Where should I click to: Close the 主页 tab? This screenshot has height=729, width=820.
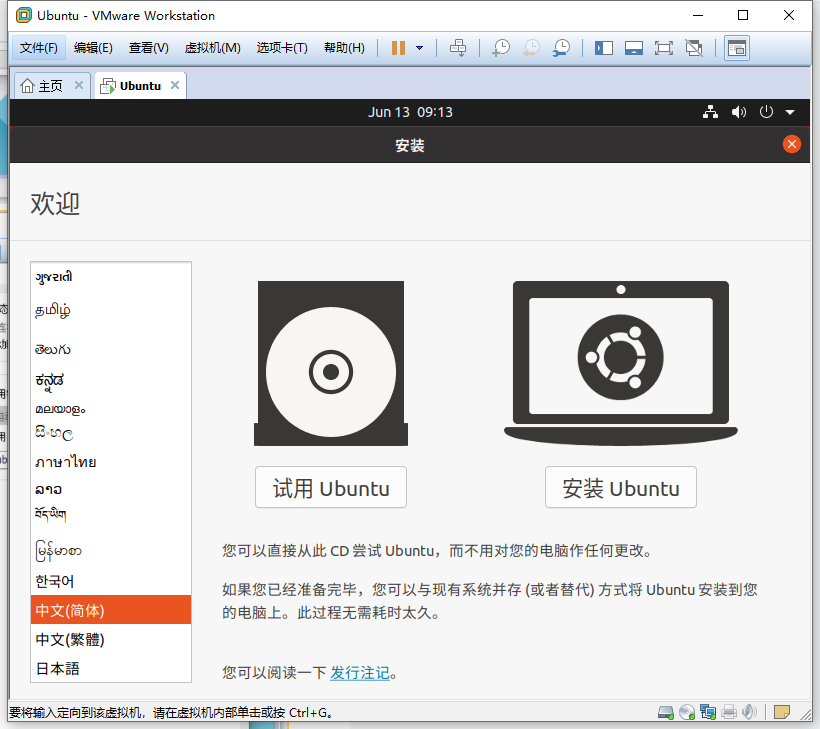(x=79, y=85)
